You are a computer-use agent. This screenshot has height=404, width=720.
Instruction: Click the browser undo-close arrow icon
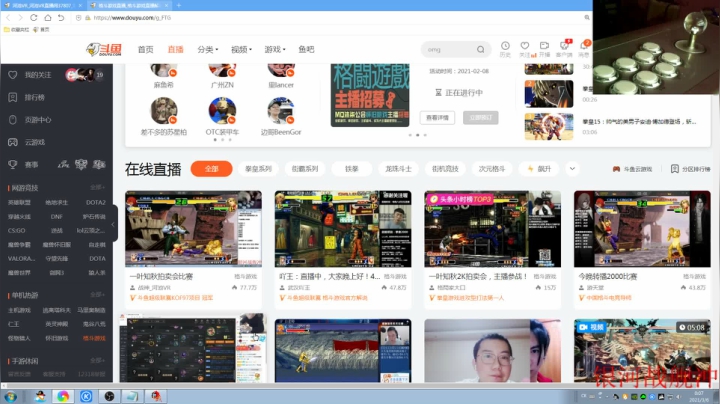61,17
